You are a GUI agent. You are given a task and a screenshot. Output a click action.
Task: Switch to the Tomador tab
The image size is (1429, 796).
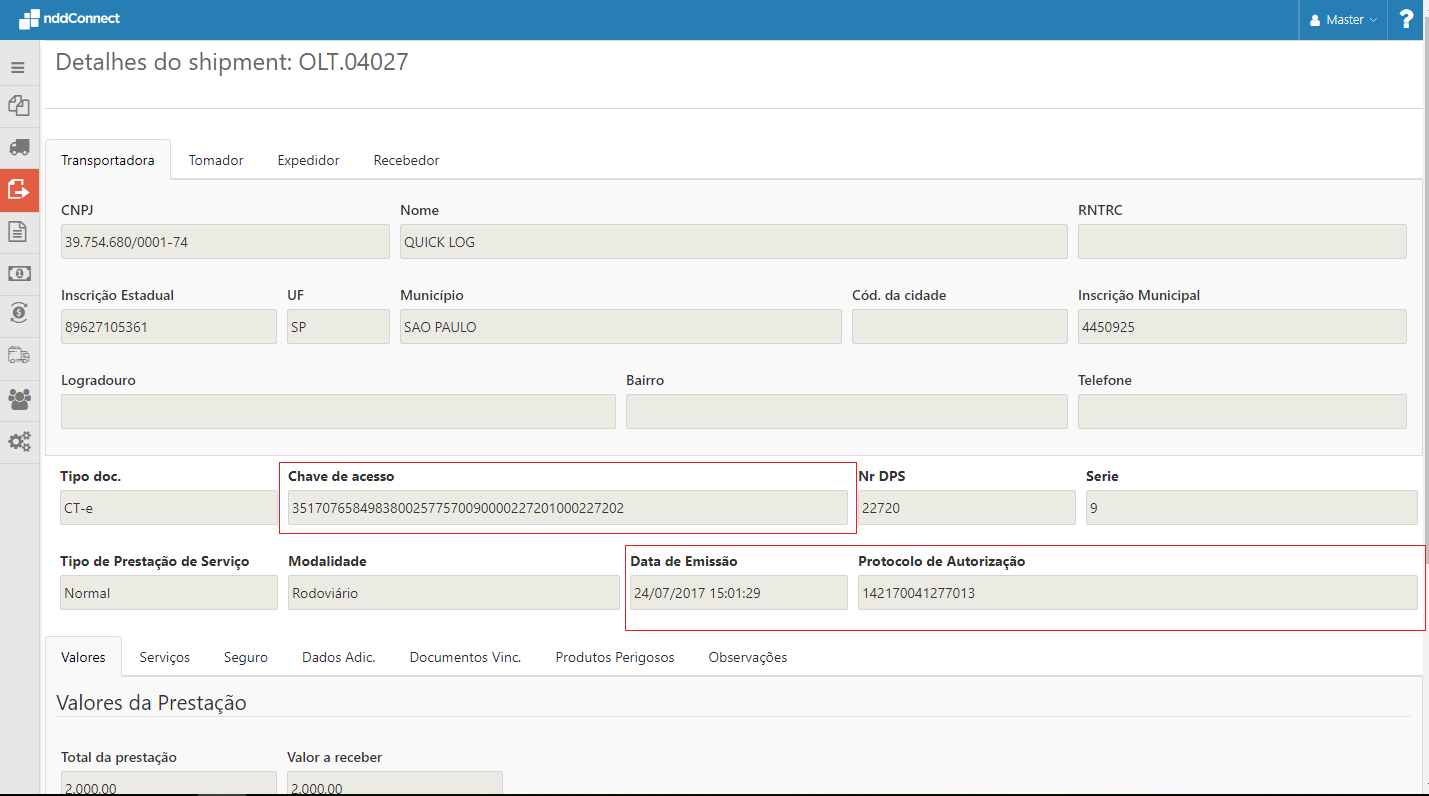(x=216, y=160)
